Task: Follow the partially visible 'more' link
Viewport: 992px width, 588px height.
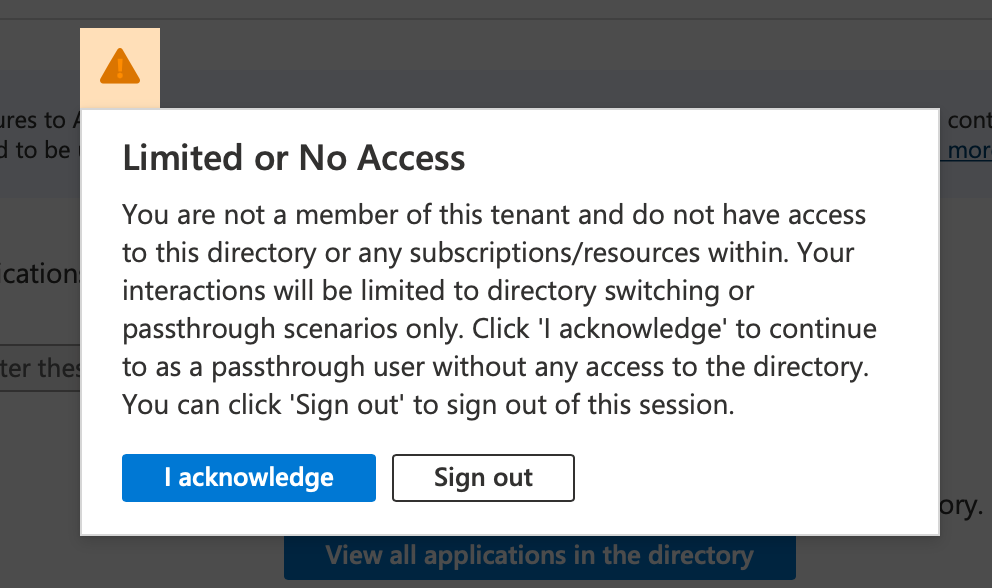Action: click(x=967, y=150)
